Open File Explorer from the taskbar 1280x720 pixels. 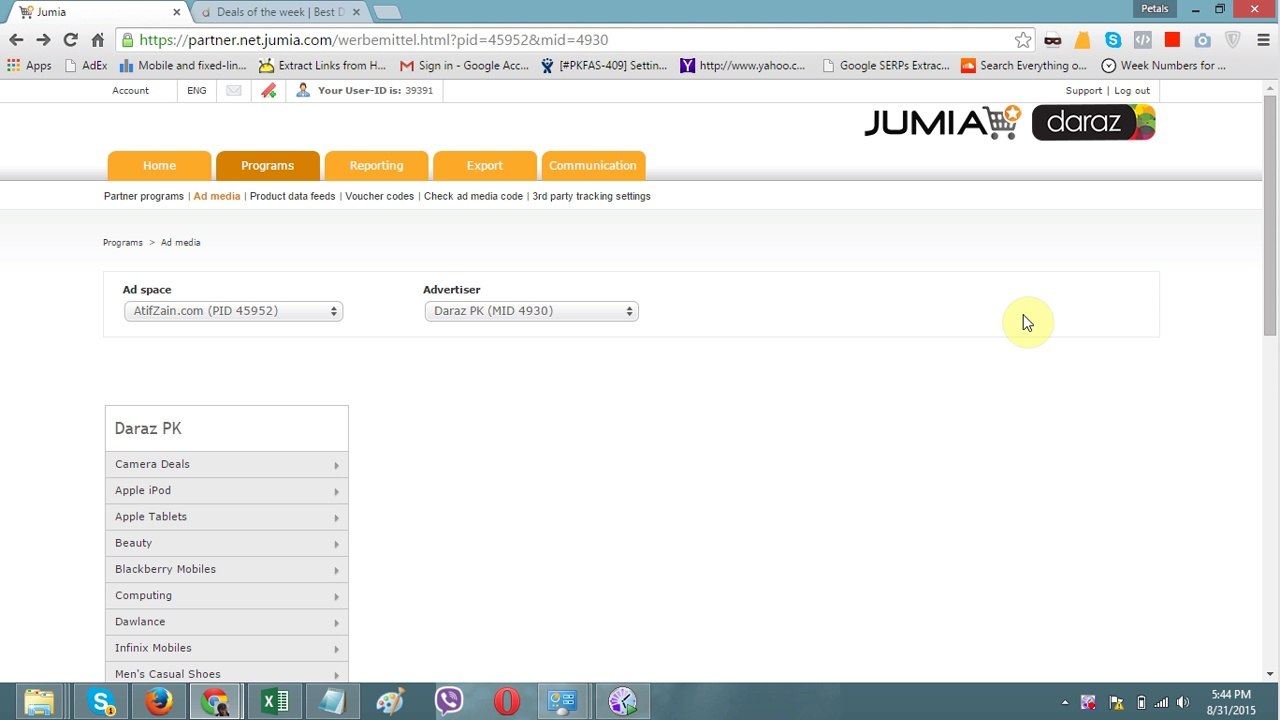click(x=39, y=702)
